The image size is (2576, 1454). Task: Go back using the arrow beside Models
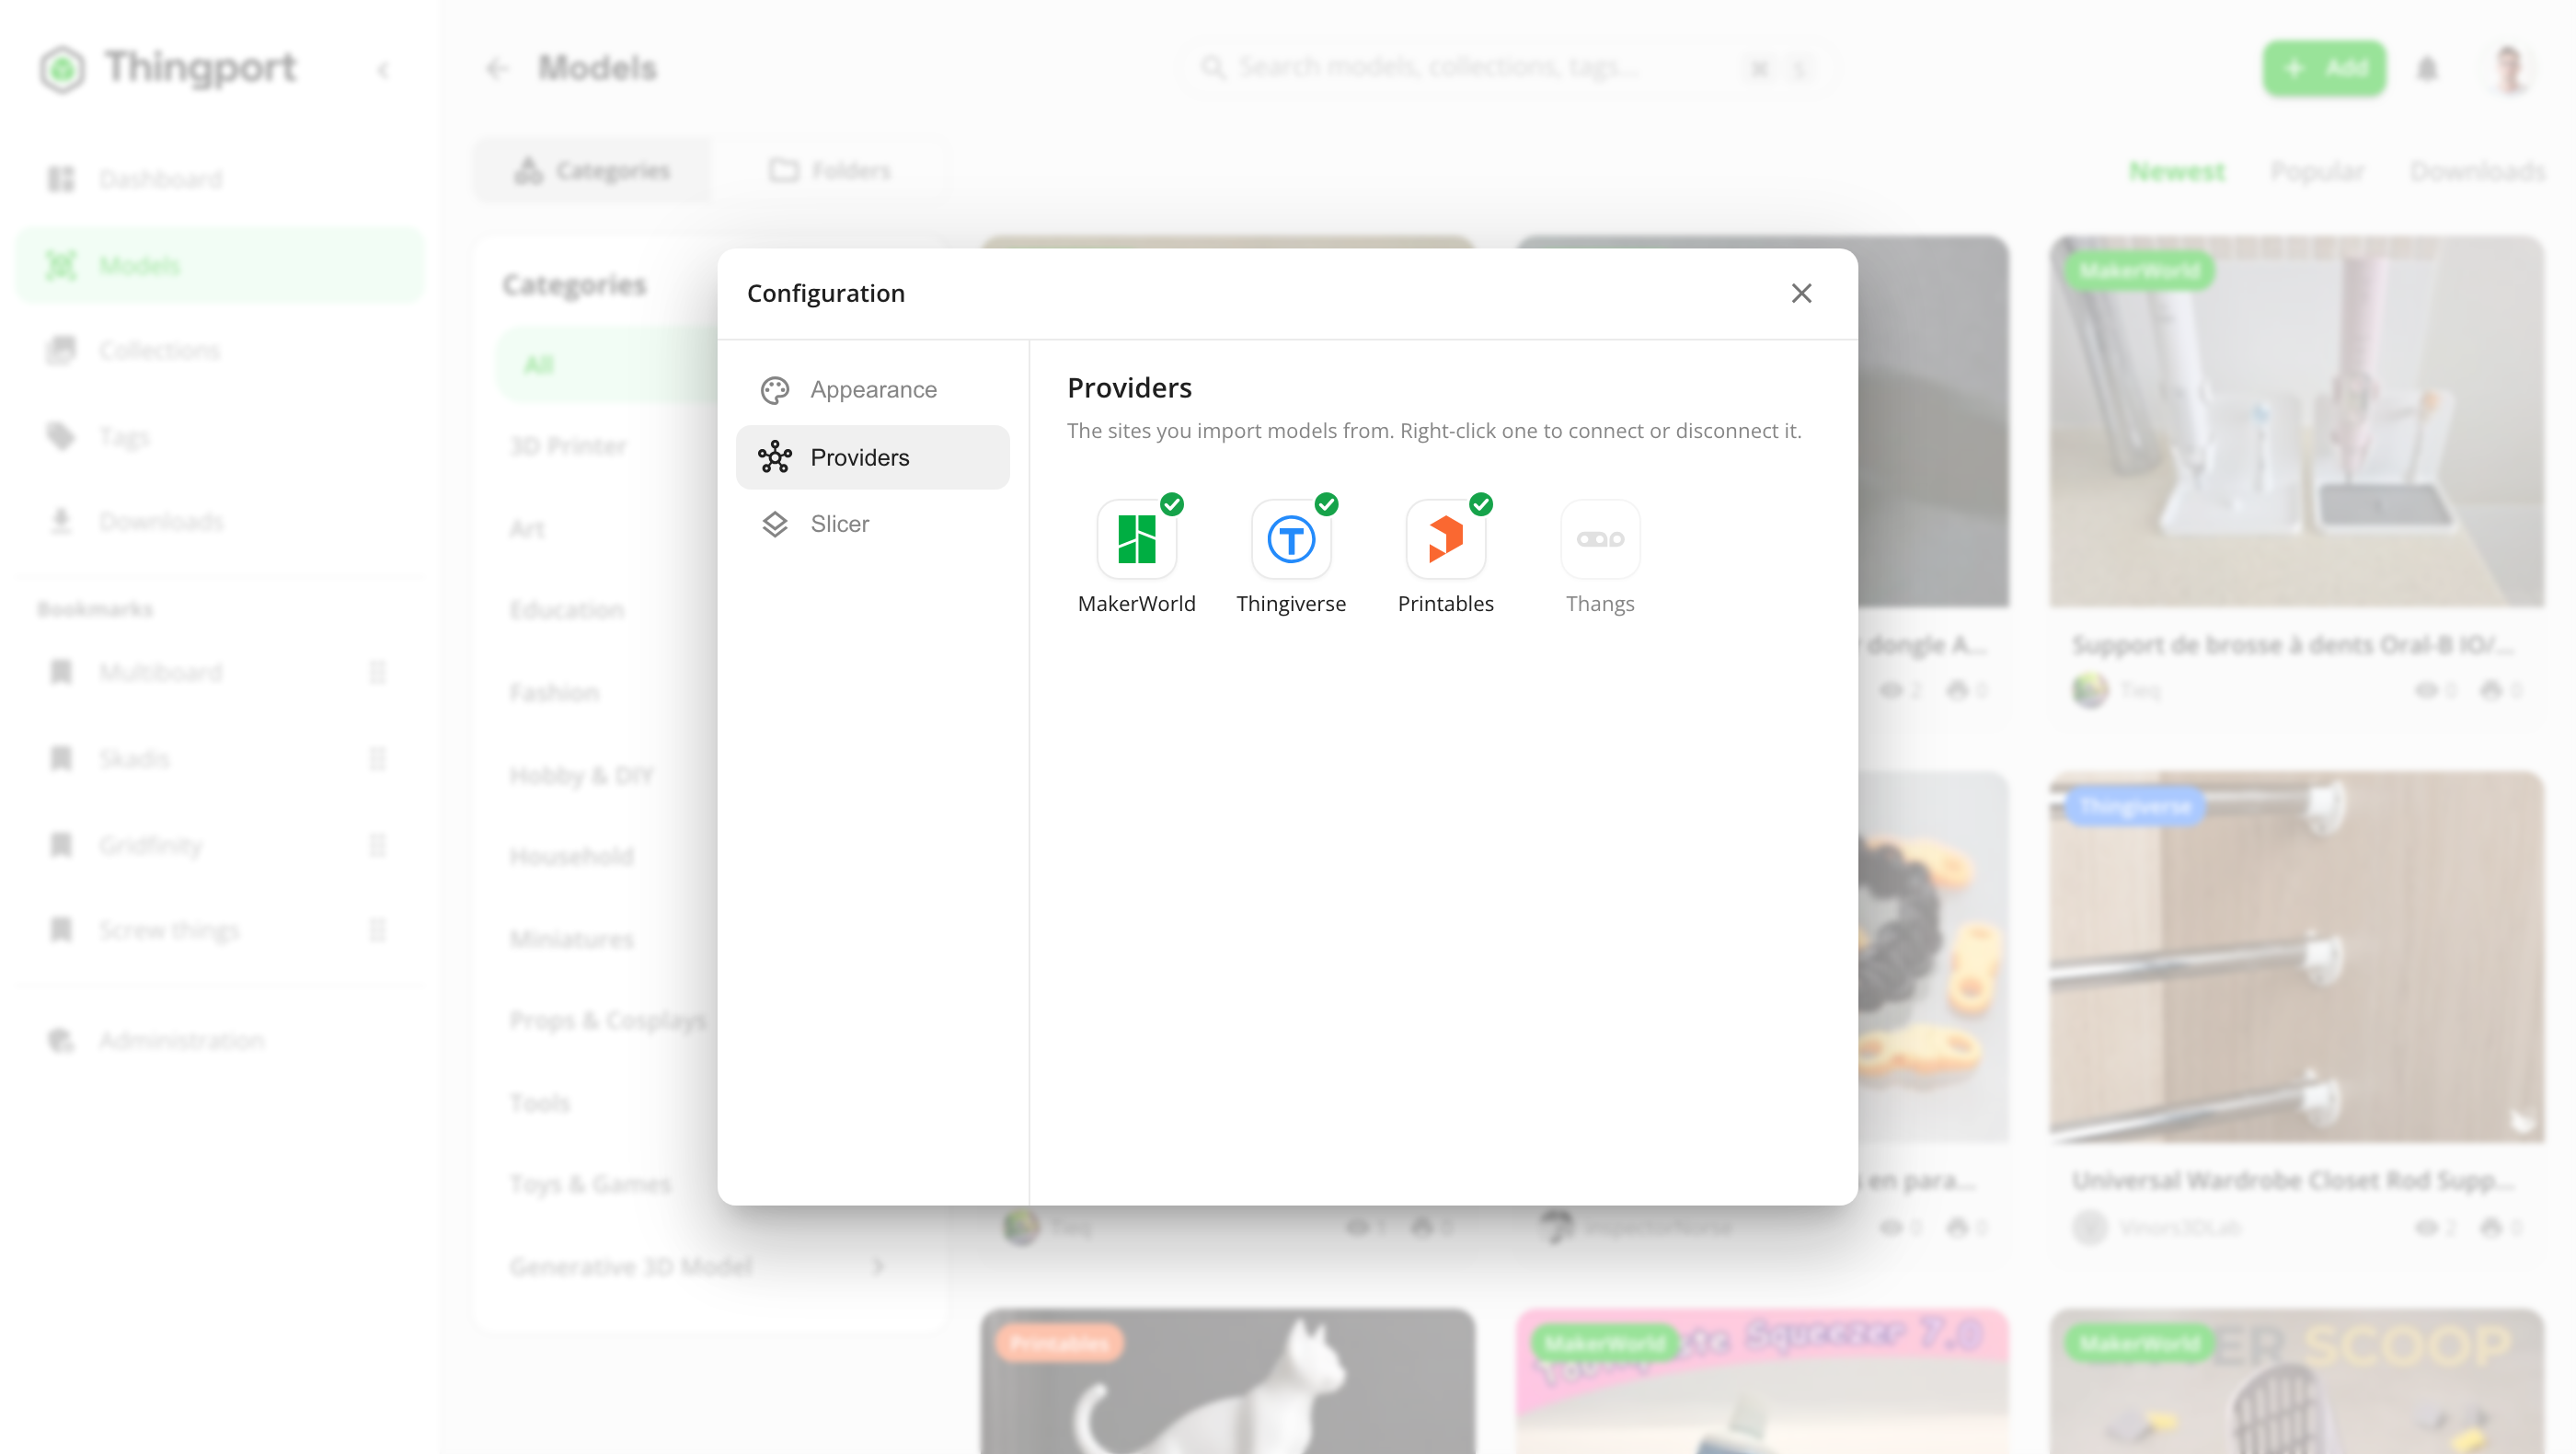click(x=497, y=68)
